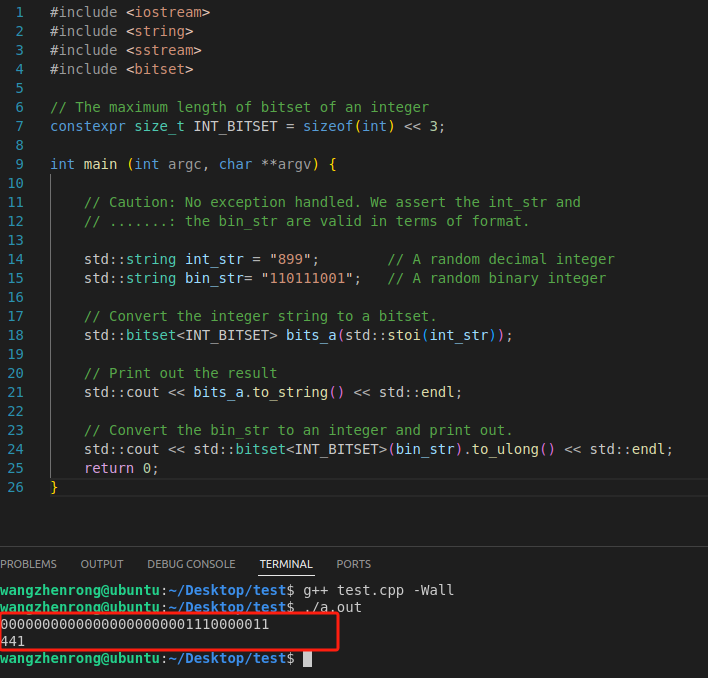
Task: Place cursor on 'int main' definition
Action: pyautogui.click(x=84, y=164)
